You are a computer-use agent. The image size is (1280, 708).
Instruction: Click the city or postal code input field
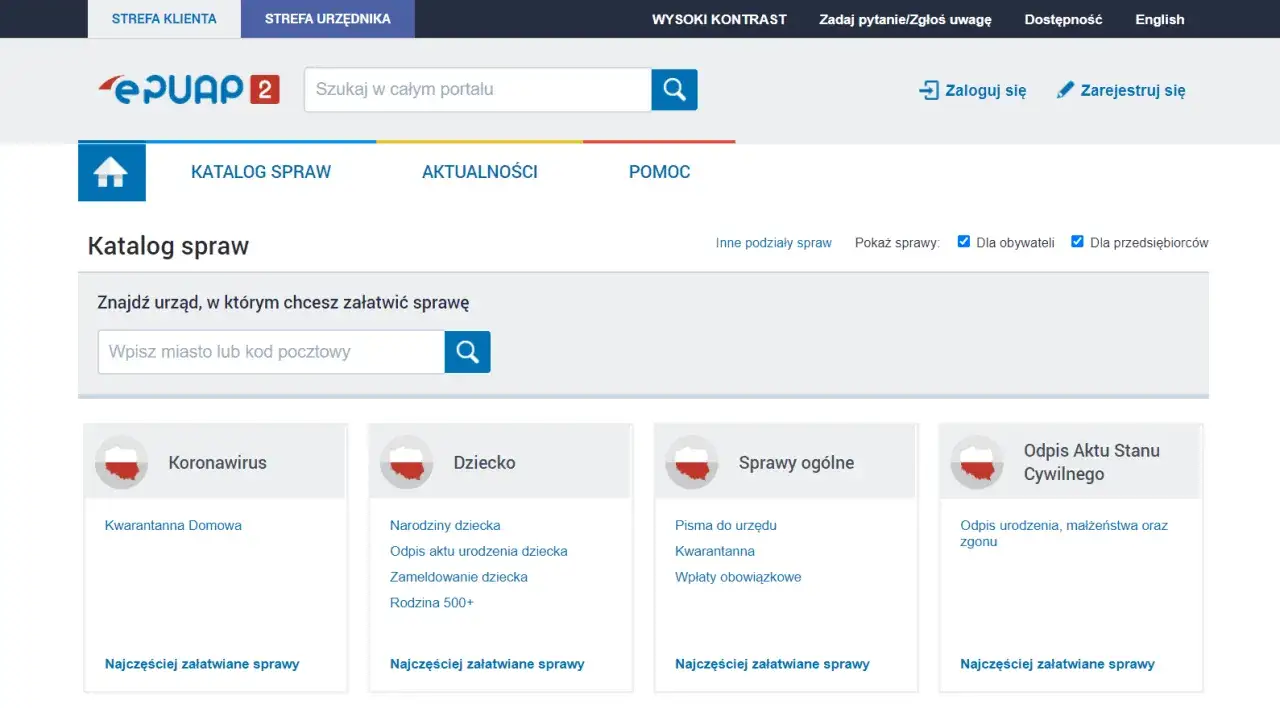click(270, 352)
